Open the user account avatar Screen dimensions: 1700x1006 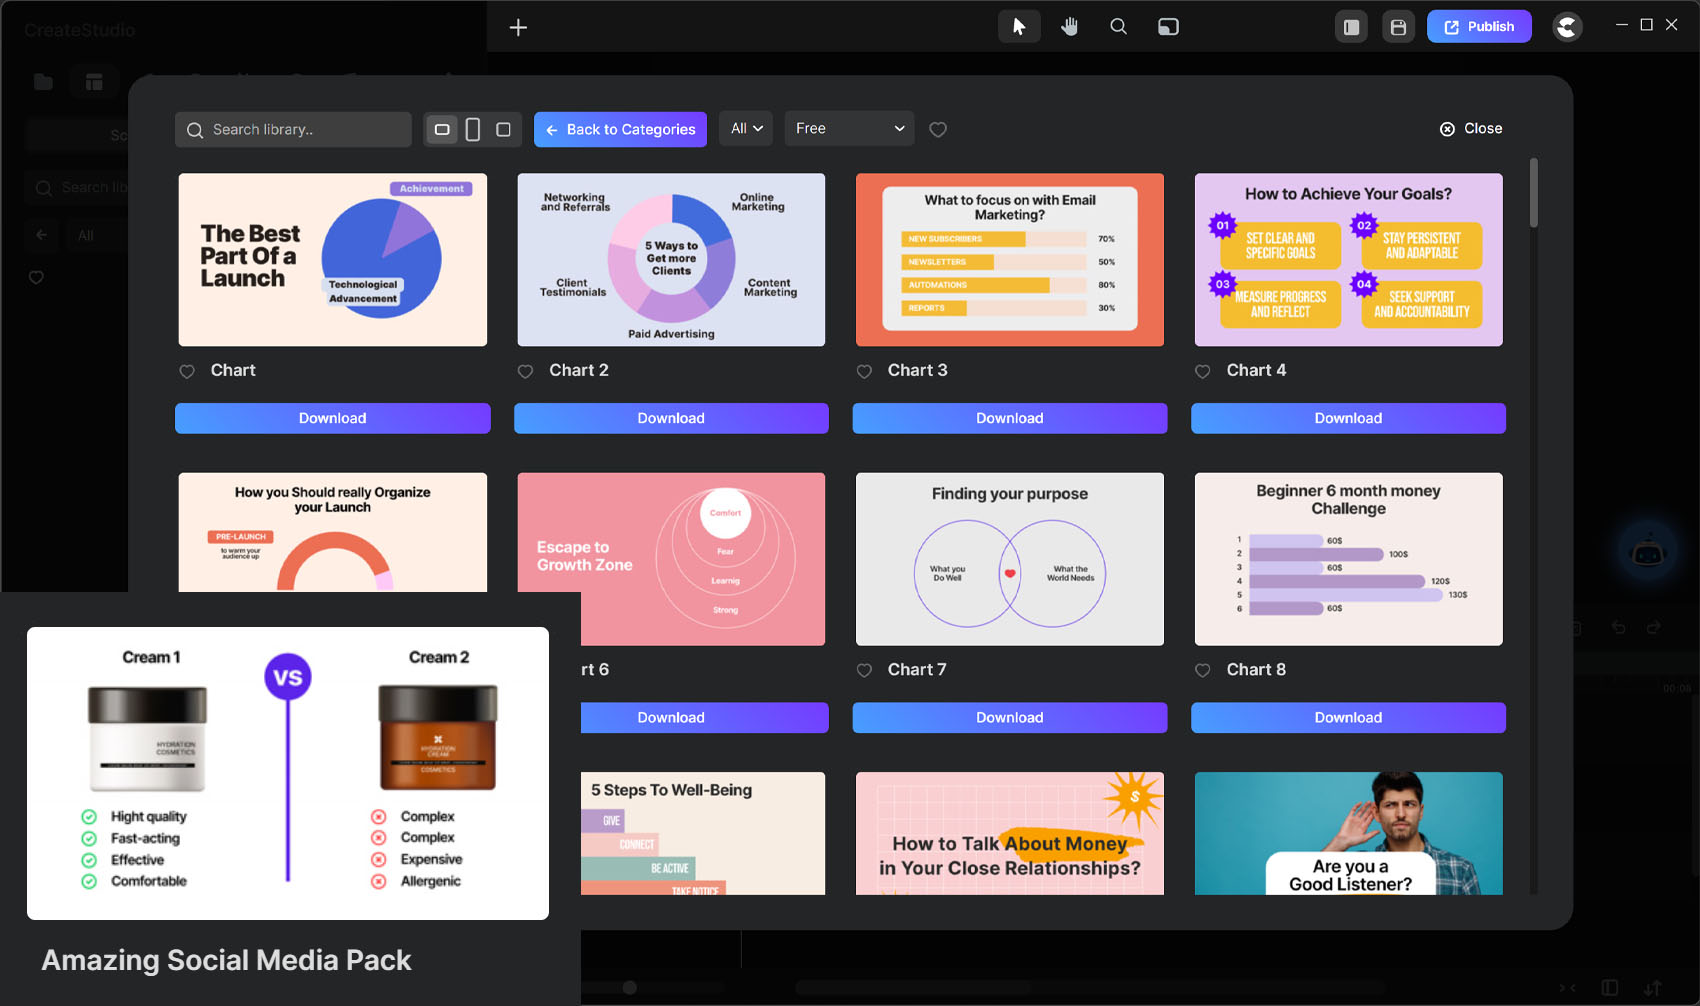[1567, 27]
